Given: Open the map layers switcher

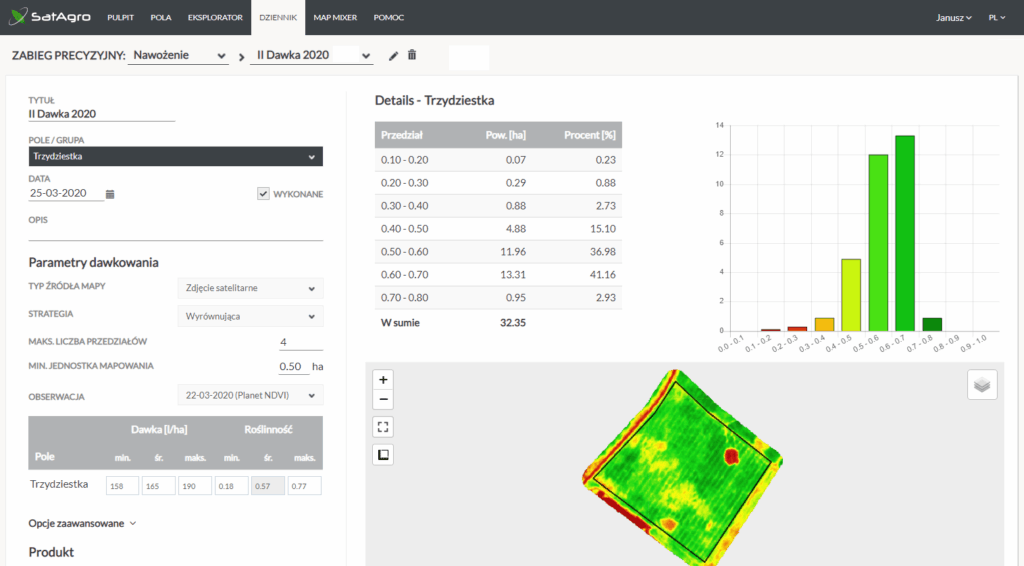Looking at the screenshot, I should [x=982, y=385].
